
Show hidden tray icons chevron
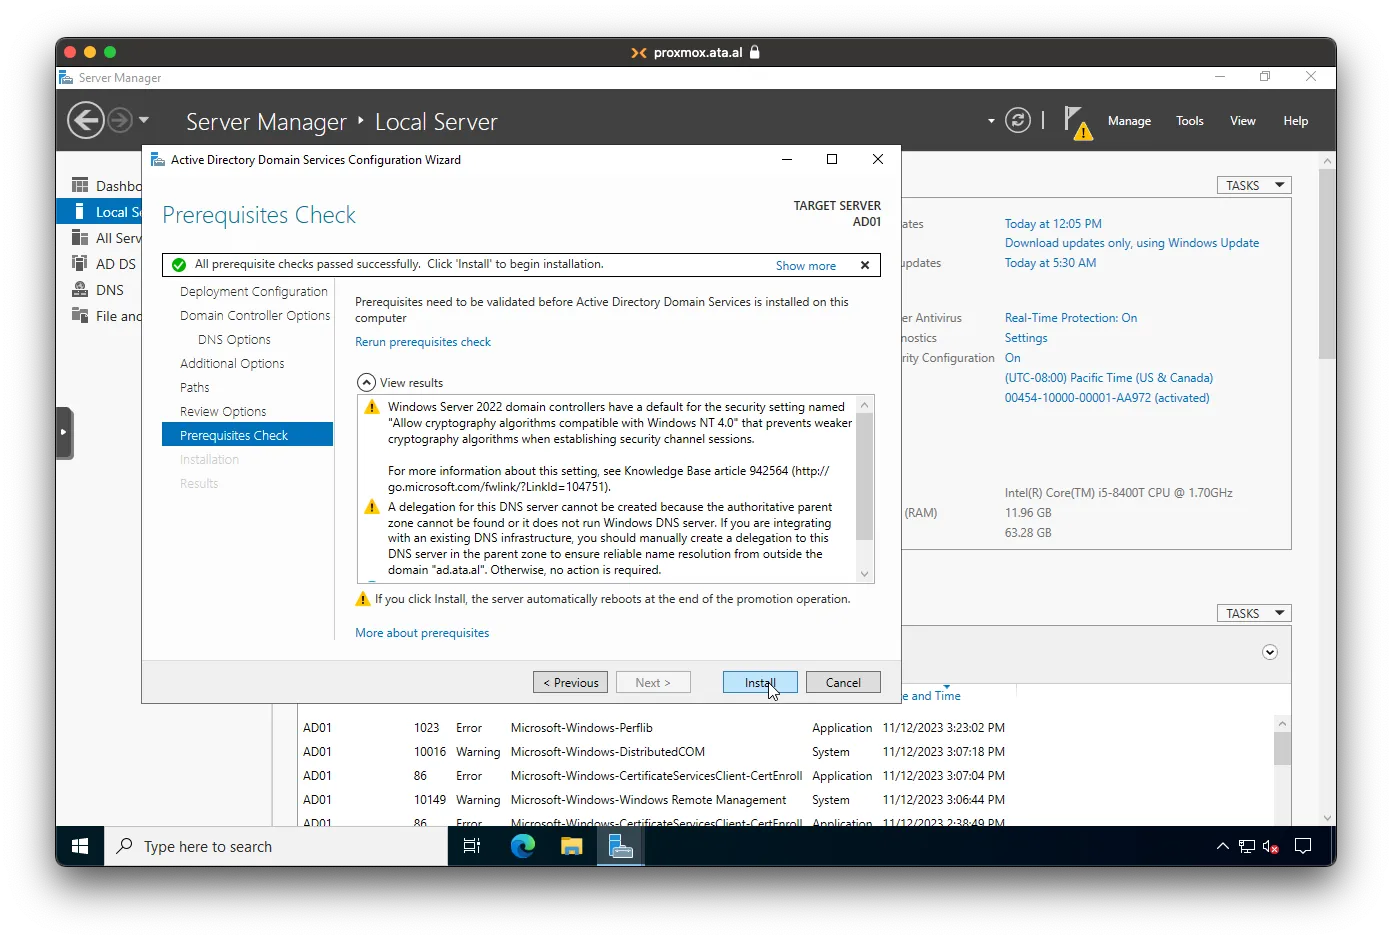1222,846
